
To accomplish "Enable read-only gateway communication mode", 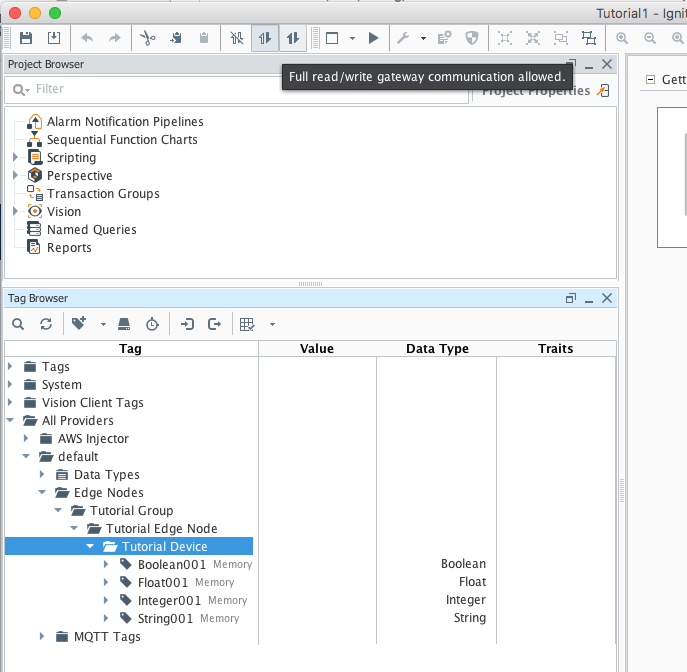I will tap(265, 38).
